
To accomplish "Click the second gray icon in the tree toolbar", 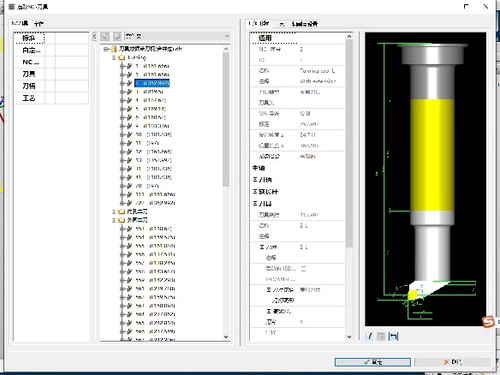I will click(x=117, y=36).
